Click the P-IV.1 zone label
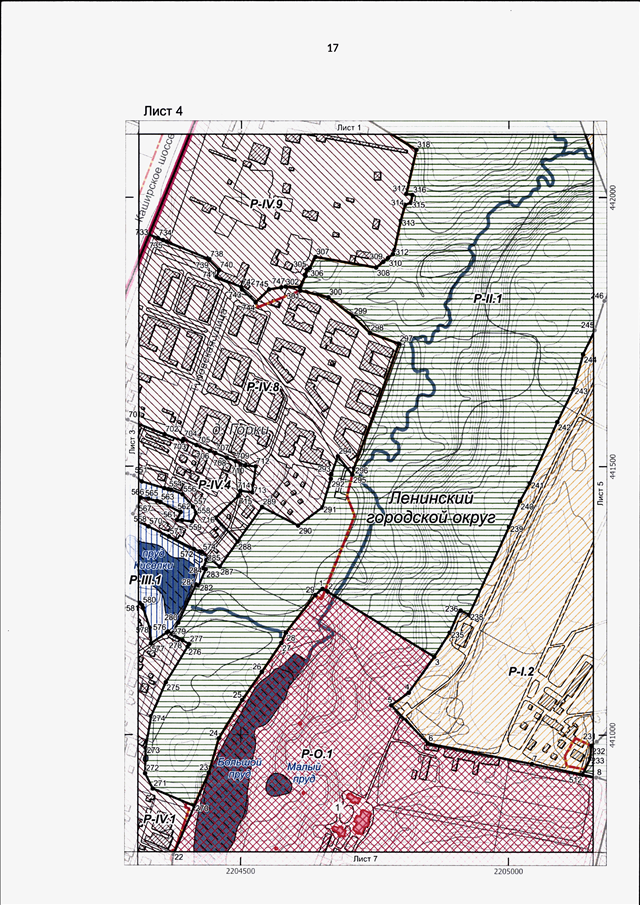Screen dimensions: 640x905 point(158,820)
